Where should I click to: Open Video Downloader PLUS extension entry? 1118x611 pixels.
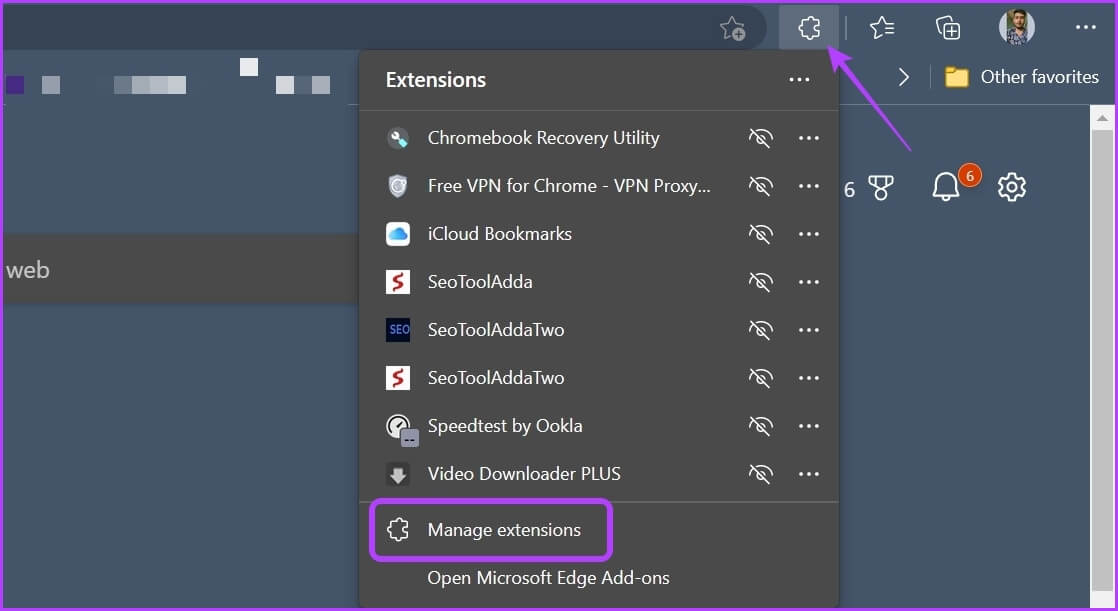[x=524, y=474]
